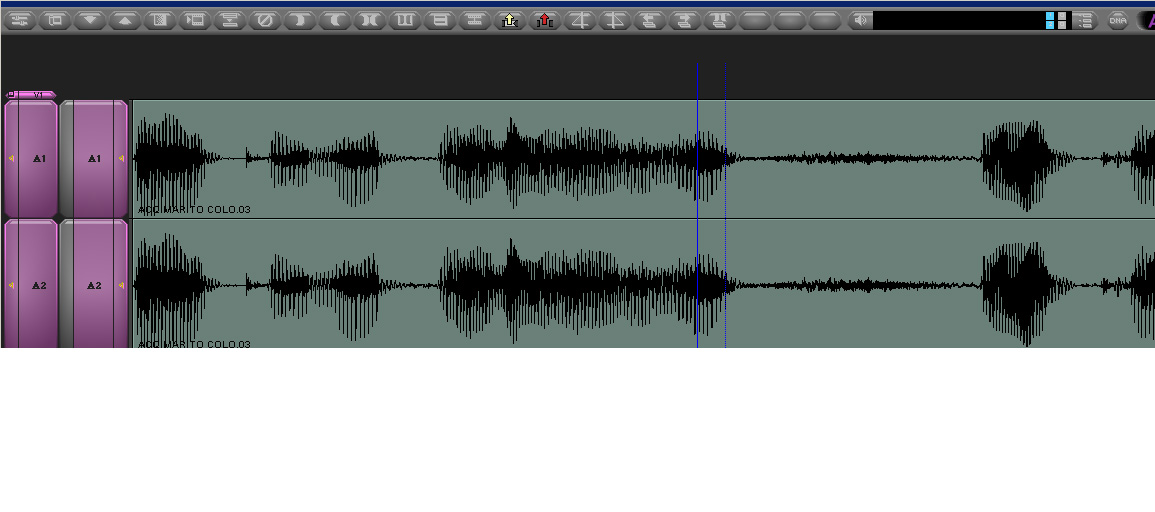The width and height of the screenshot is (1155, 512).
Task: Click the Lift button with yellow arrow
Action: (510, 20)
